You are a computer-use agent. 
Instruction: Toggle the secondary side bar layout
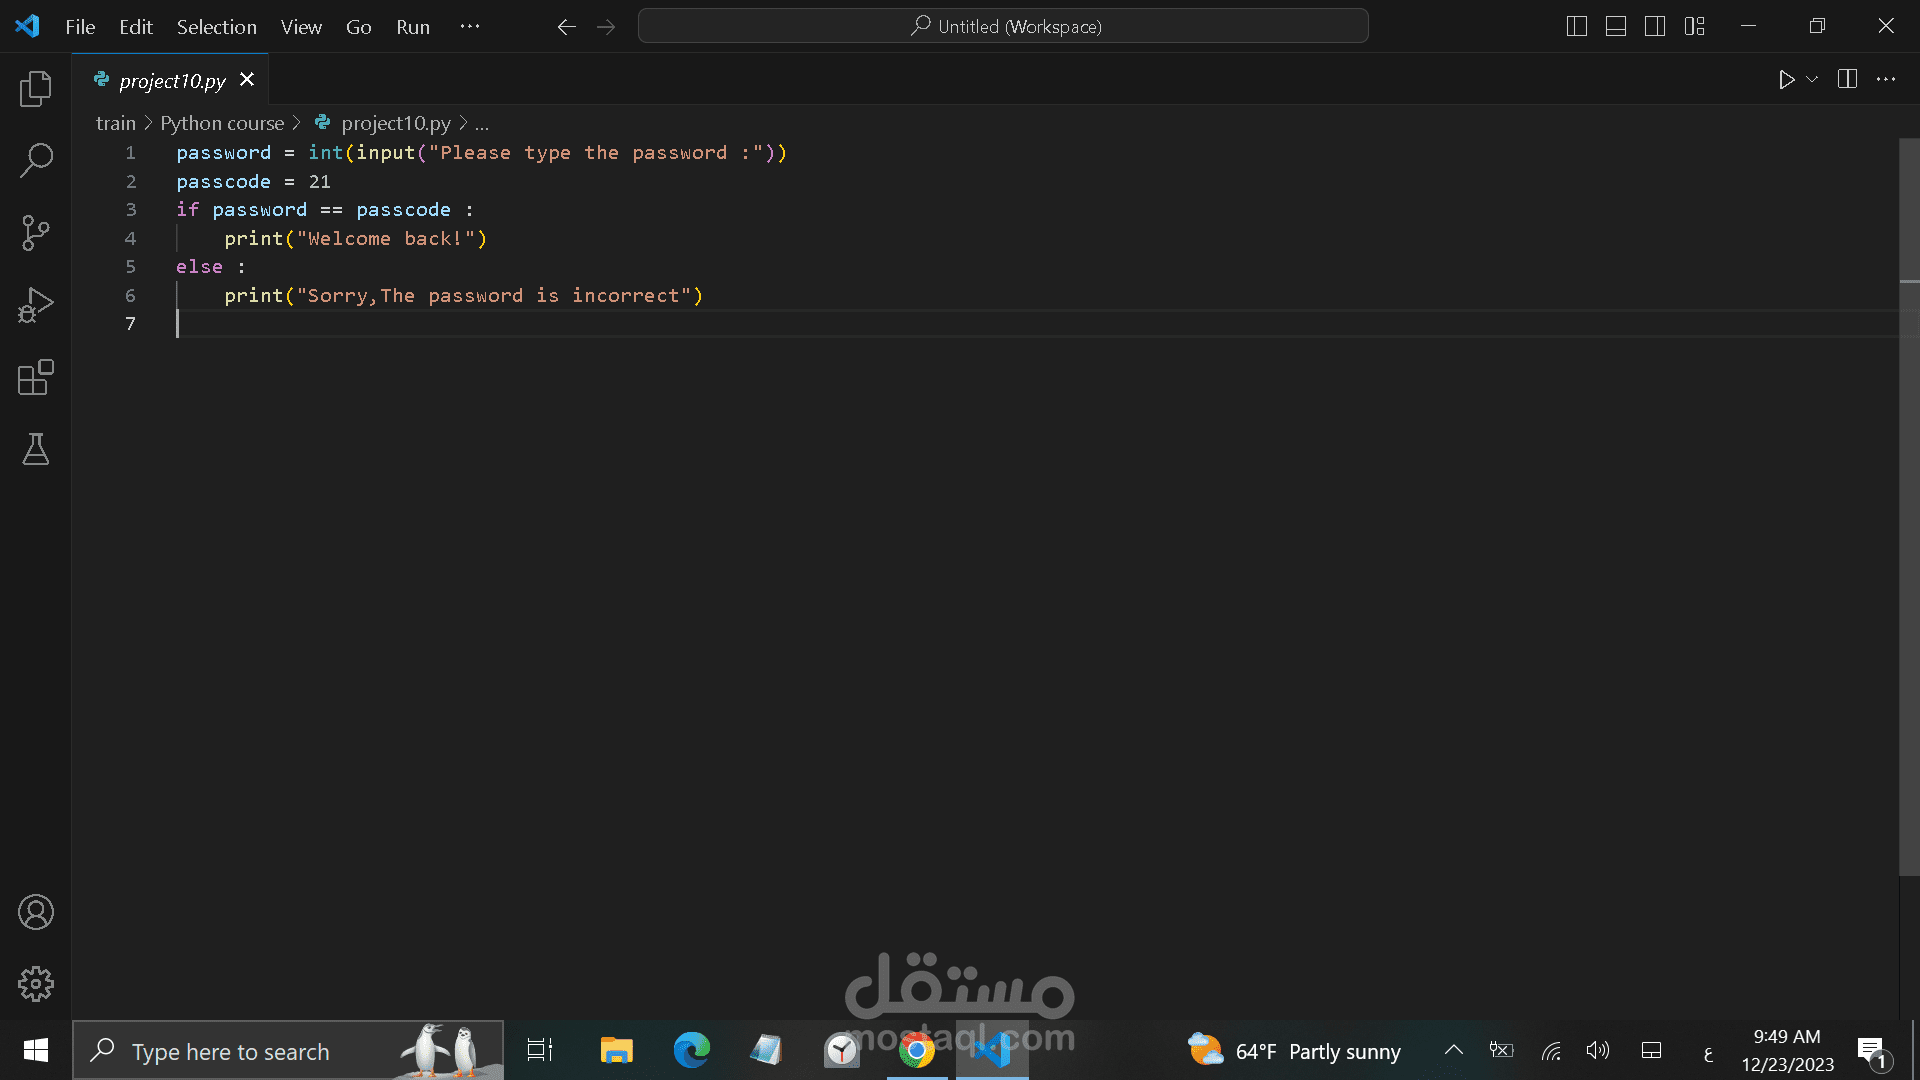pyautogui.click(x=1655, y=26)
